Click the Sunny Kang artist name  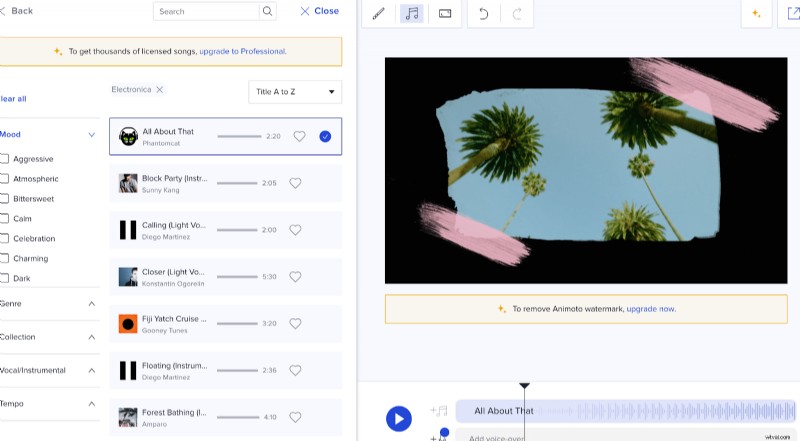(x=160, y=190)
